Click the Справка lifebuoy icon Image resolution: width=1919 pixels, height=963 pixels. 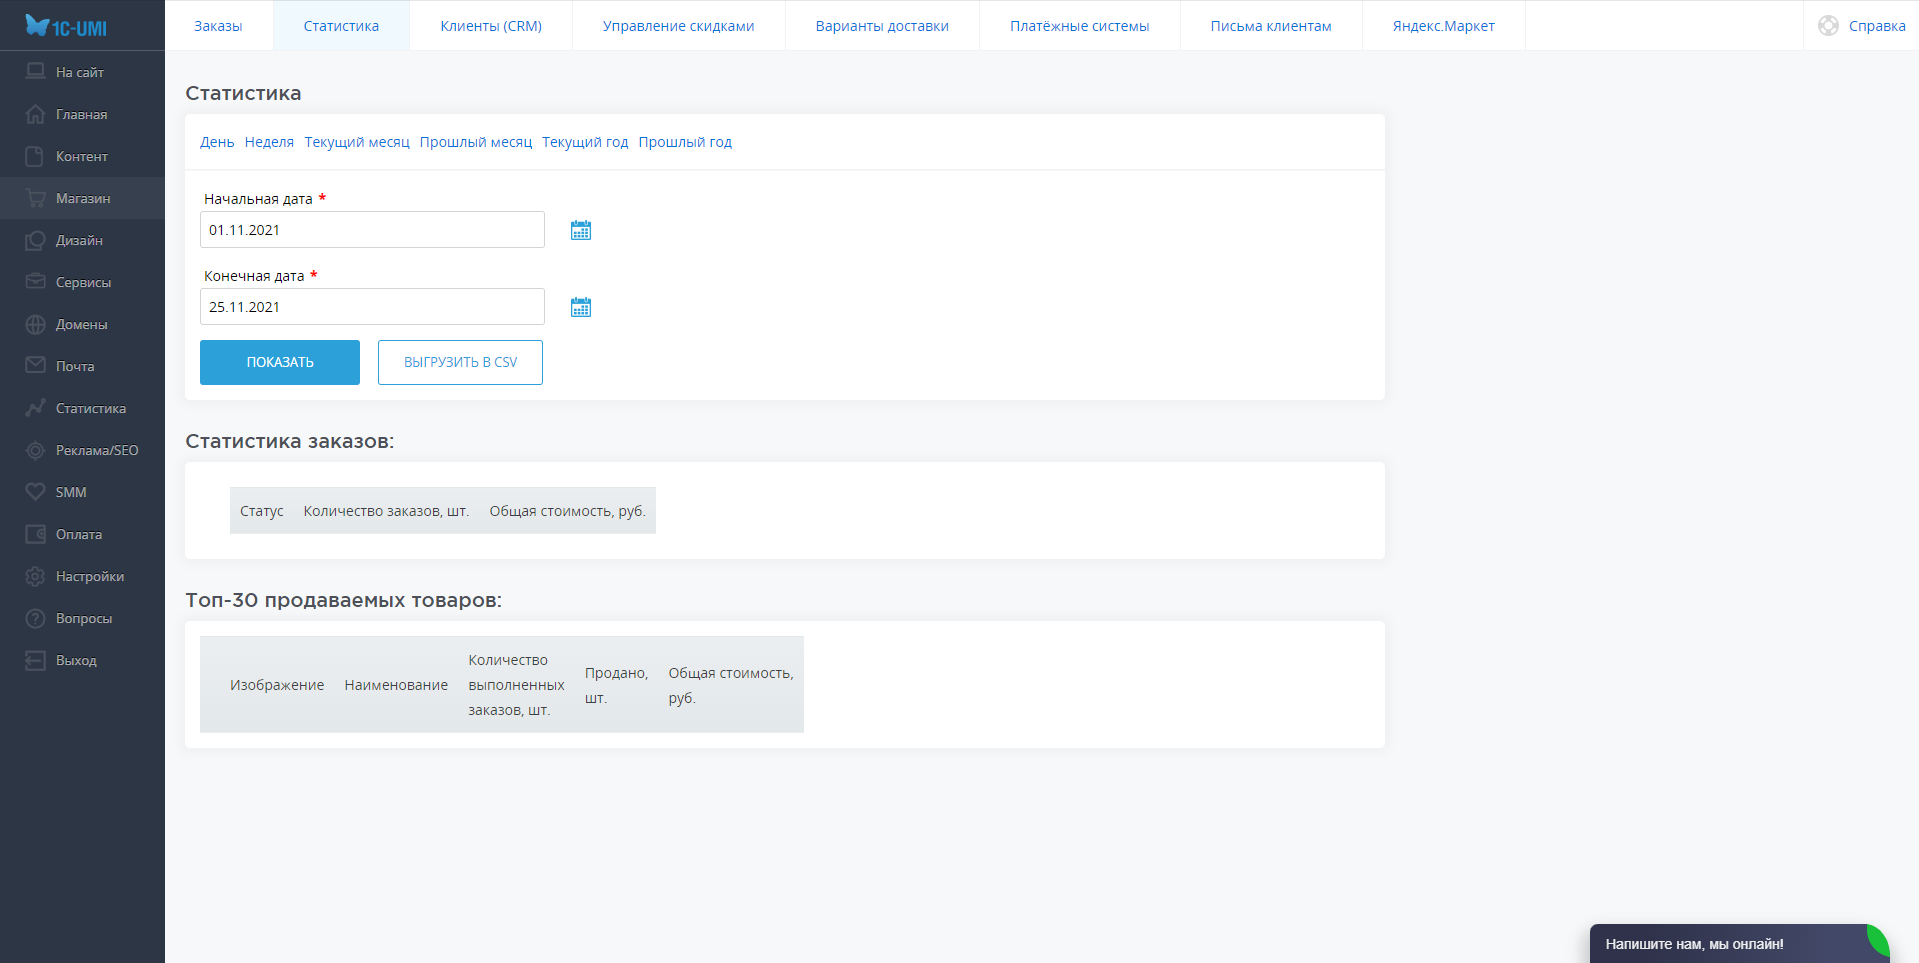pyautogui.click(x=1828, y=26)
